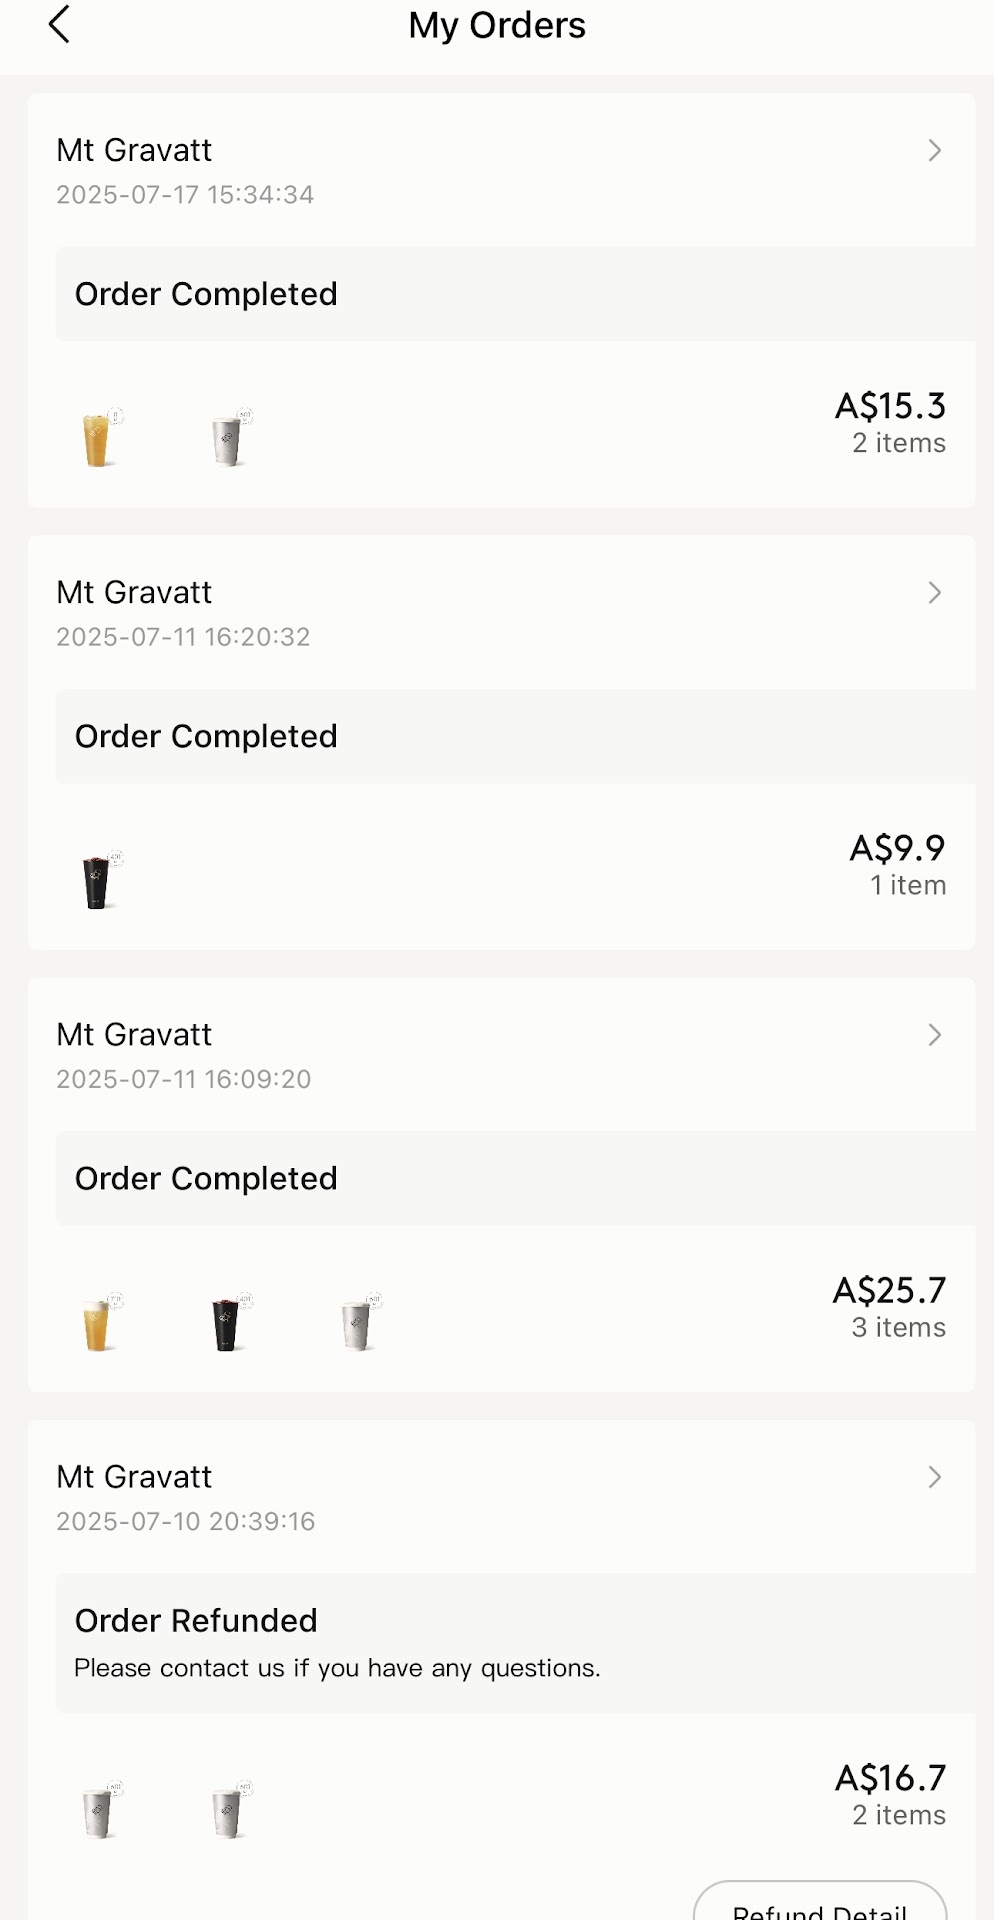
Task: Tap the back arrow icon
Action: tap(59, 25)
